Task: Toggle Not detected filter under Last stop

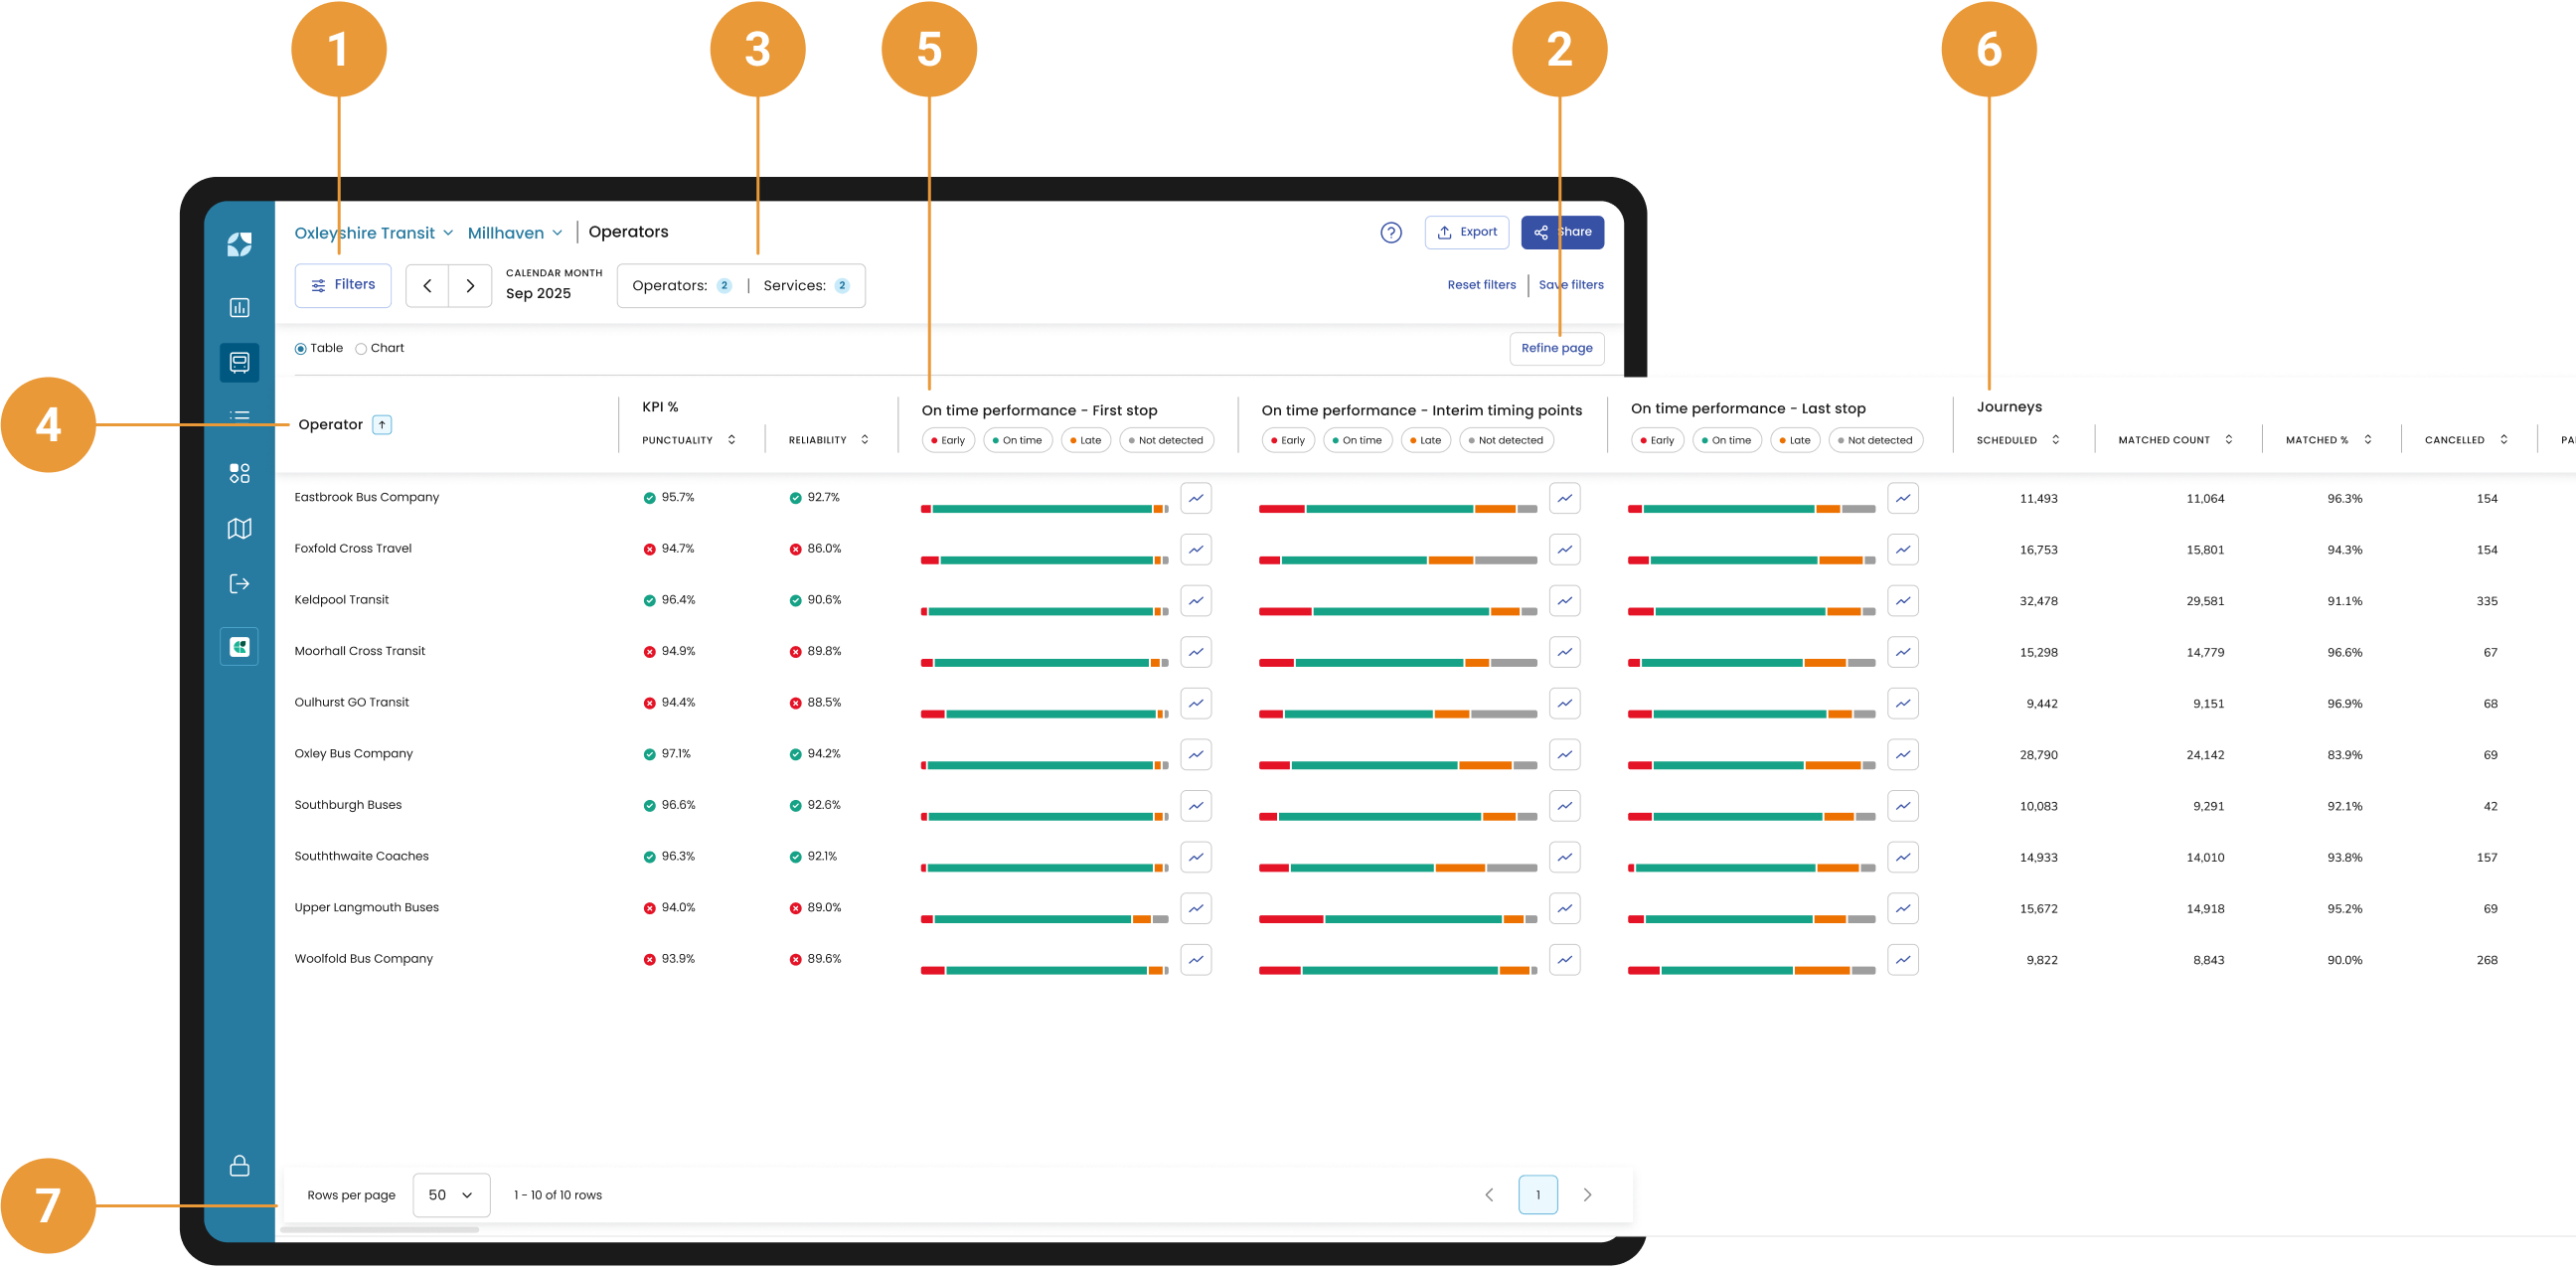Action: coord(1874,440)
